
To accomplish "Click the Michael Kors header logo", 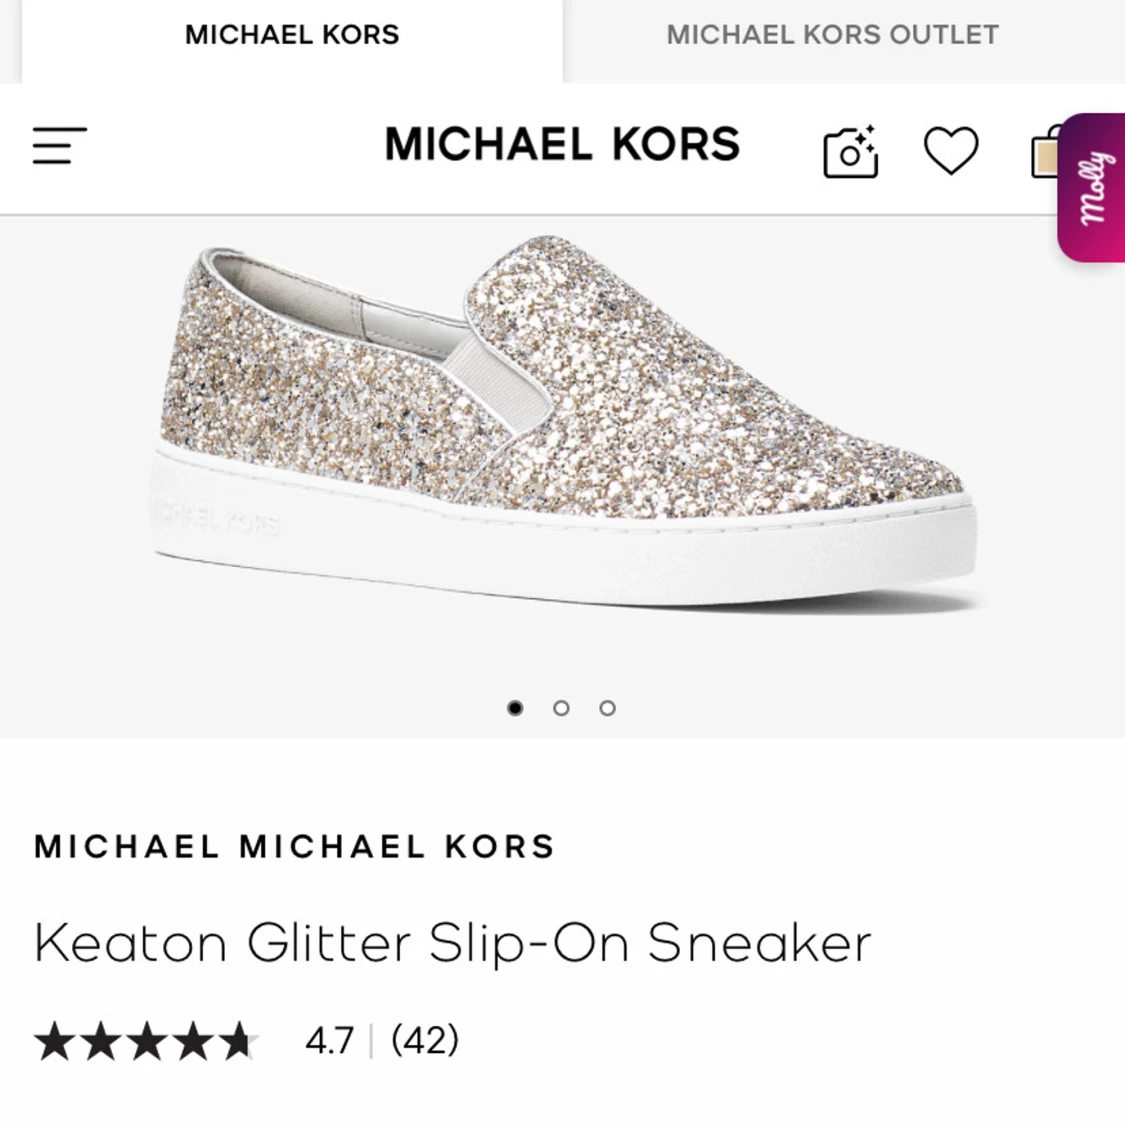I will click(562, 143).
